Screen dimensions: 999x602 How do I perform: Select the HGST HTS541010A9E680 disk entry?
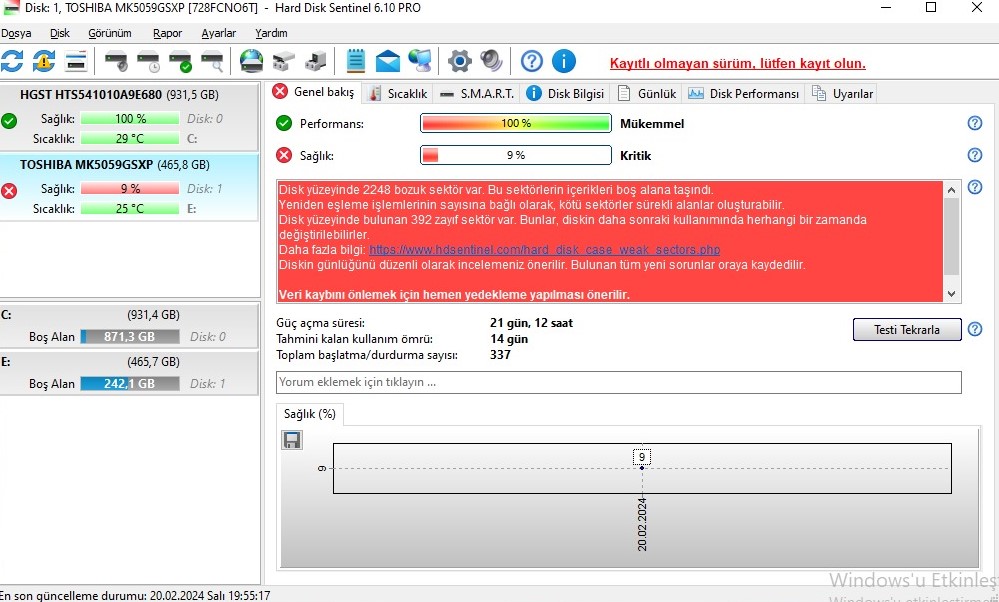click(x=129, y=116)
